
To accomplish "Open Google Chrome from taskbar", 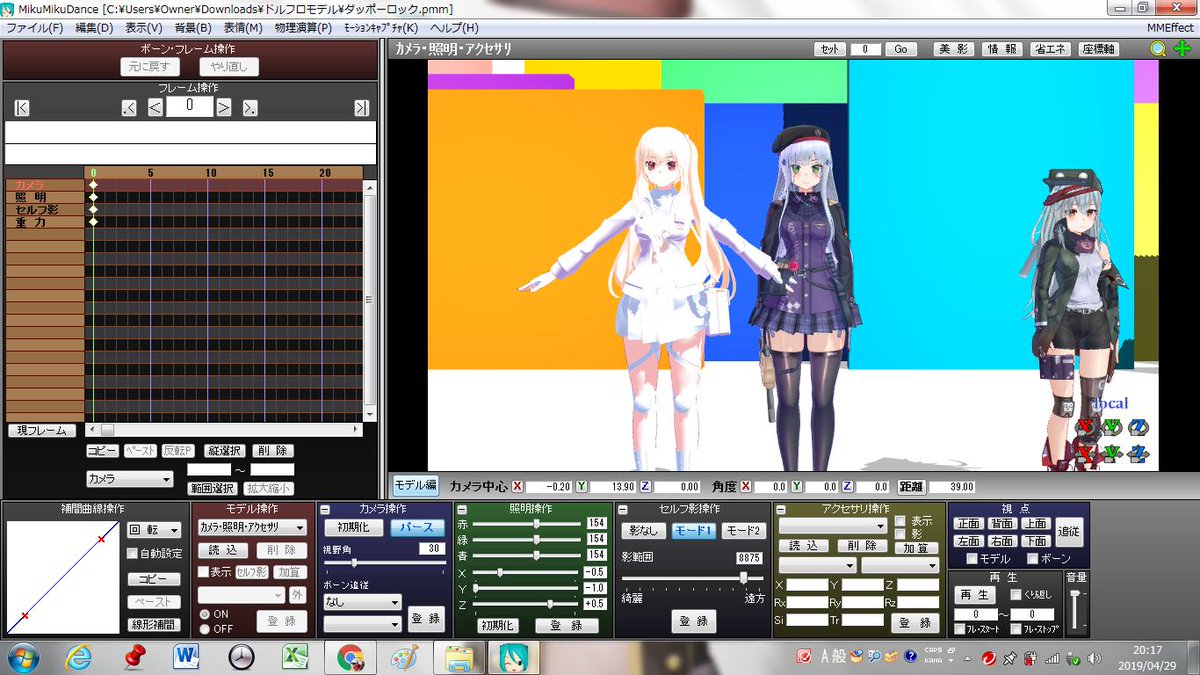I will click(x=349, y=657).
